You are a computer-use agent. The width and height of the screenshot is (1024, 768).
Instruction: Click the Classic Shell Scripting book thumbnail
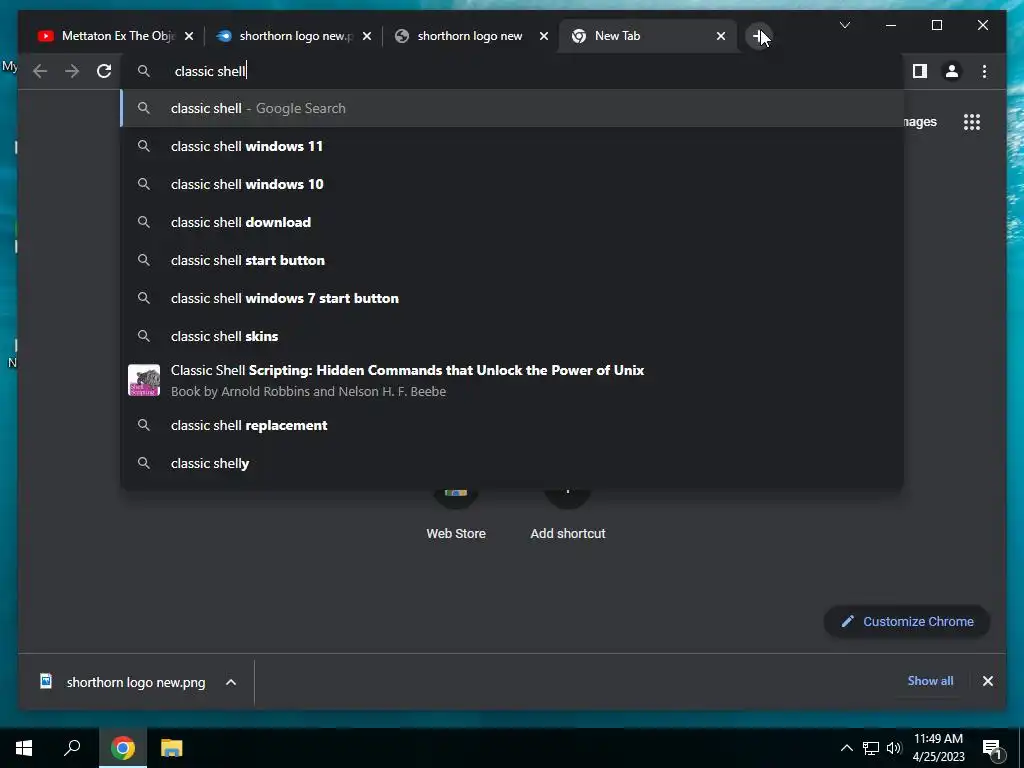(144, 380)
